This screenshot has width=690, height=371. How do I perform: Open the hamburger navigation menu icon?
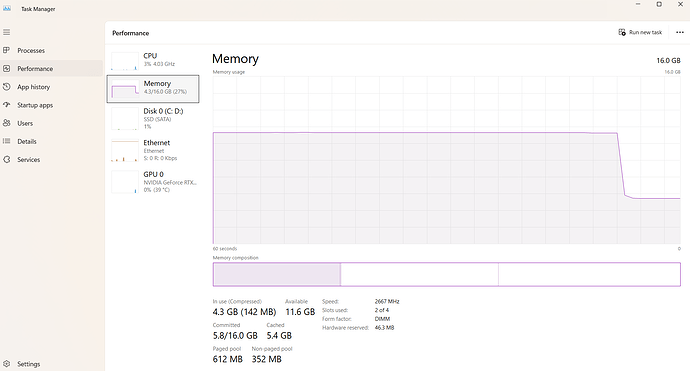coord(7,32)
